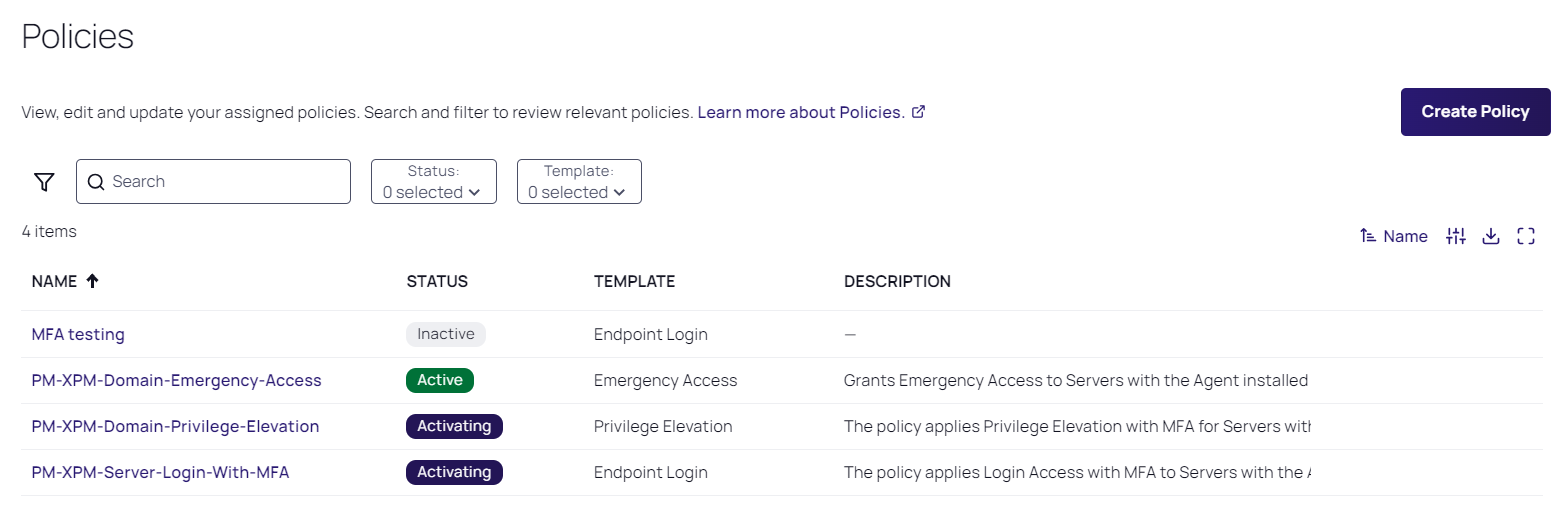Click the download export icon
Screen dimensions: 1561x515
tap(1491, 236)
